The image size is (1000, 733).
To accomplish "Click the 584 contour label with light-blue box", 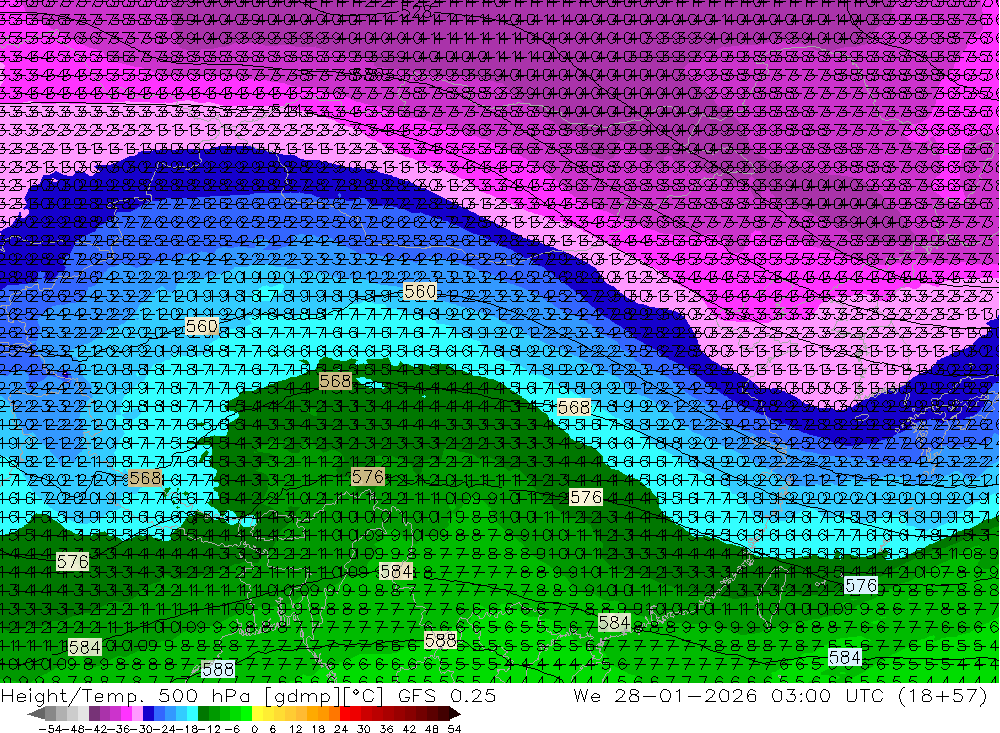I will pos(845,657).
